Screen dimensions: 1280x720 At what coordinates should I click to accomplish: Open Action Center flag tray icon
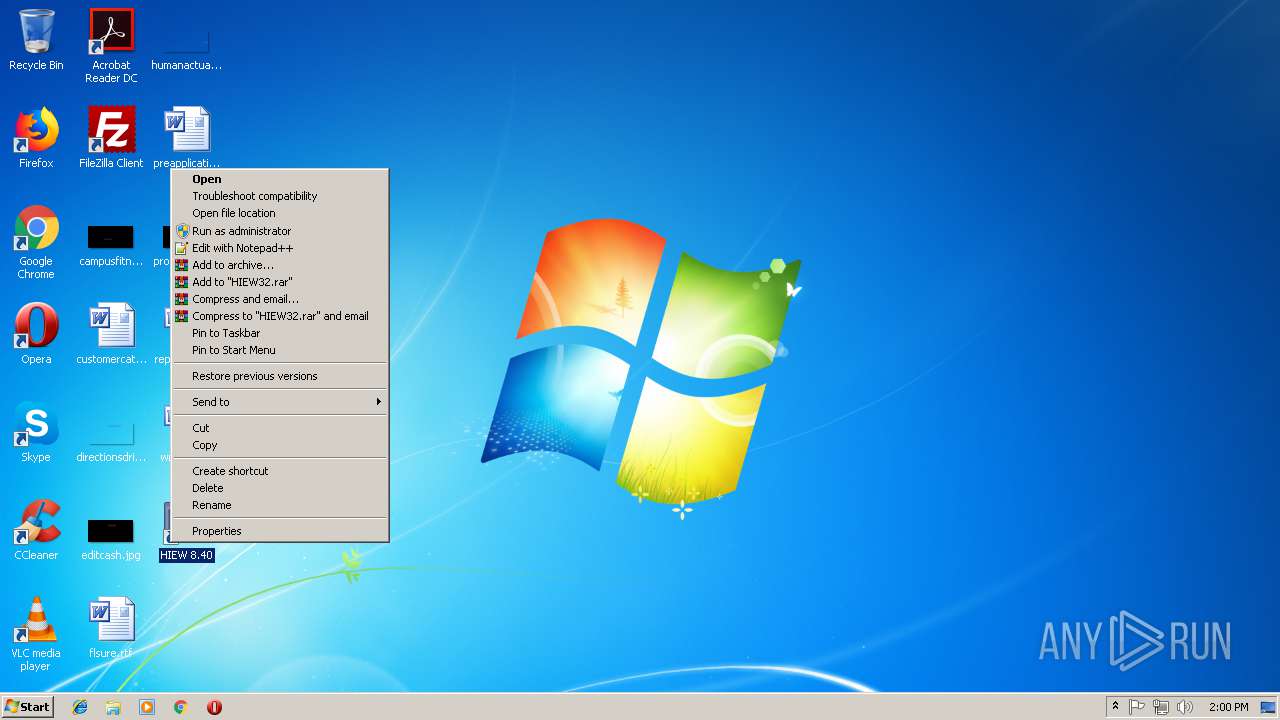(x=1137, y=707)
